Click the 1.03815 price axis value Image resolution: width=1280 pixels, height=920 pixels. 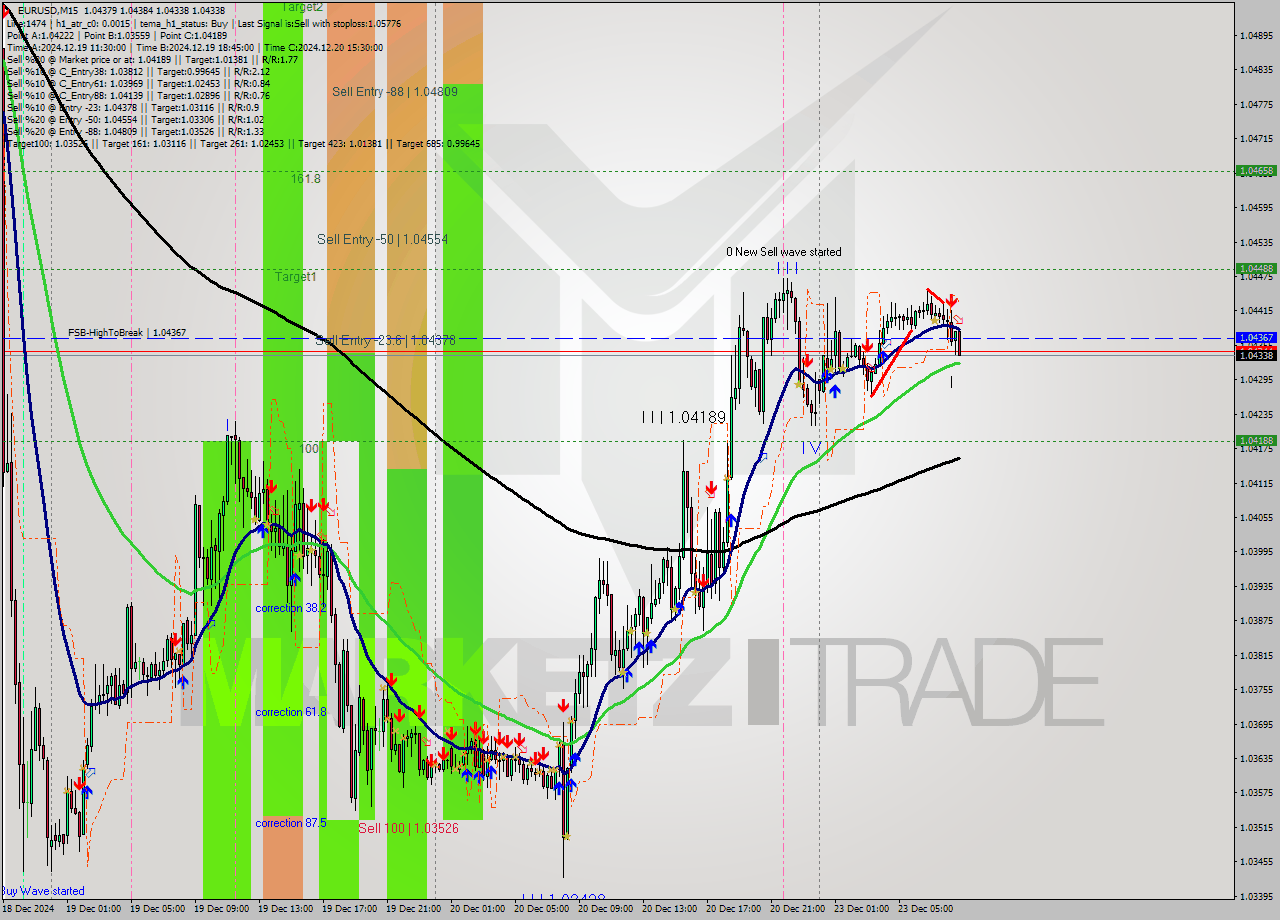pos(1256,656)
